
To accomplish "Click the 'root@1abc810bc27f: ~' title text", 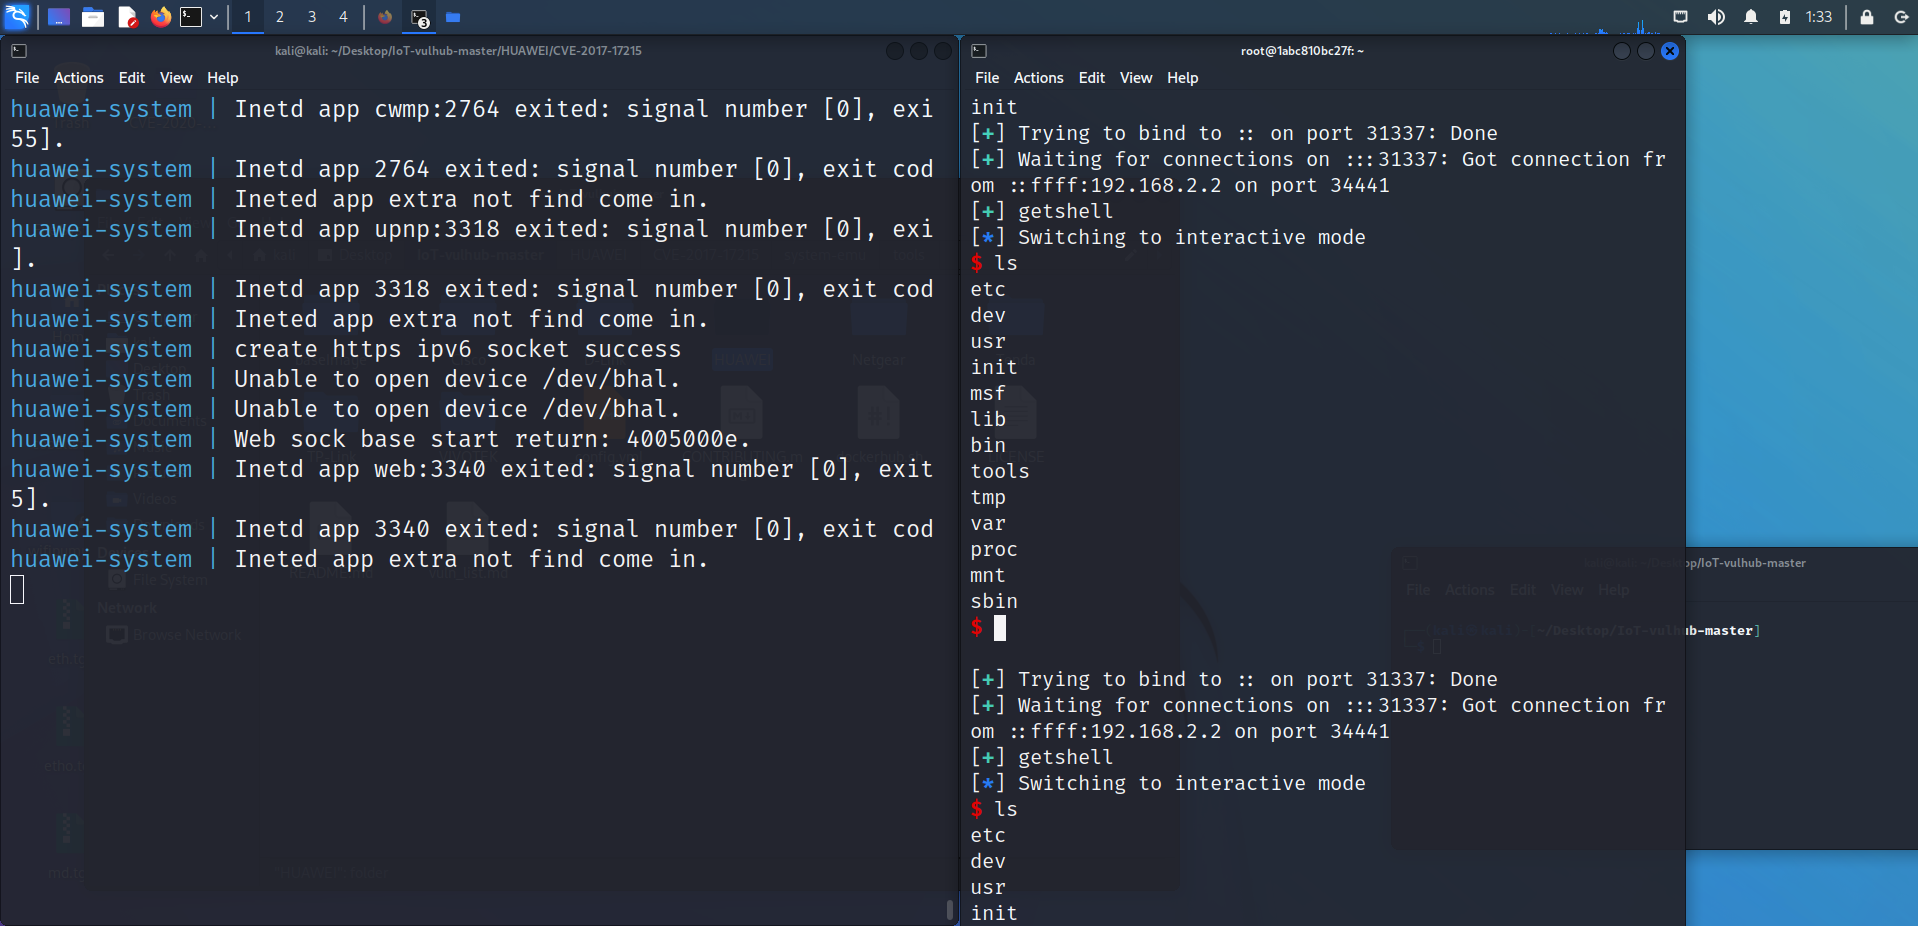I will [1302, 51].
